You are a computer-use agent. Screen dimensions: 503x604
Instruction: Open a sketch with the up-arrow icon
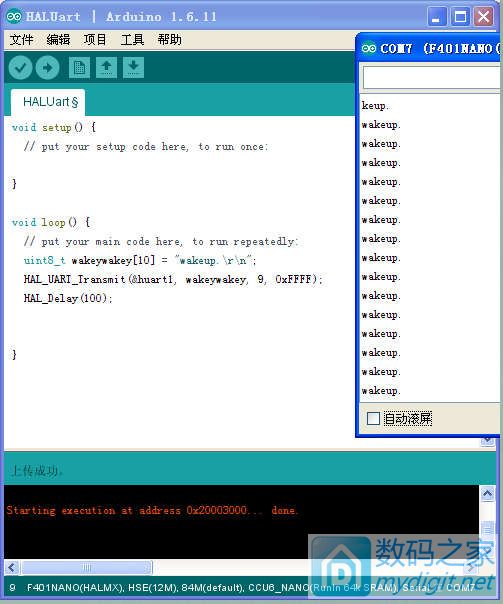[x=106, y=68]
